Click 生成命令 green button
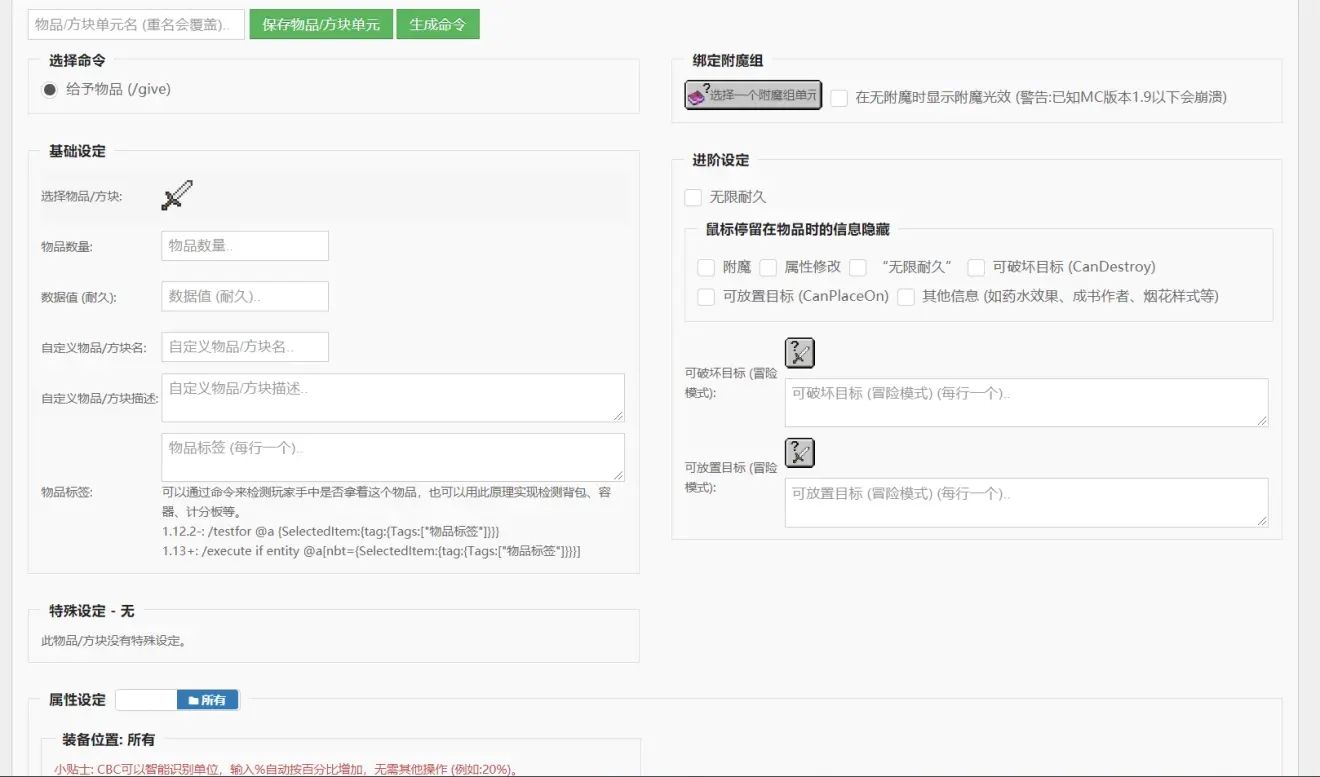 point(438,24)
